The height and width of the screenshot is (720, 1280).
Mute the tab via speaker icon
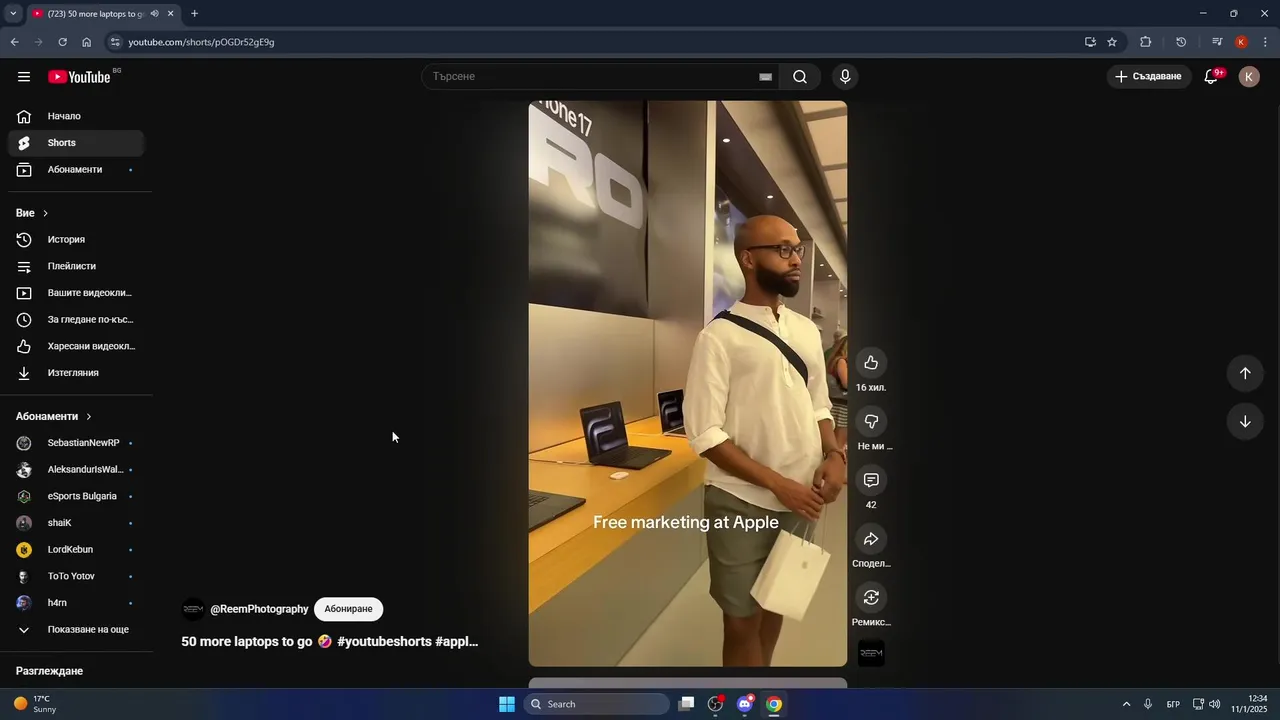[x=154, y=14]
